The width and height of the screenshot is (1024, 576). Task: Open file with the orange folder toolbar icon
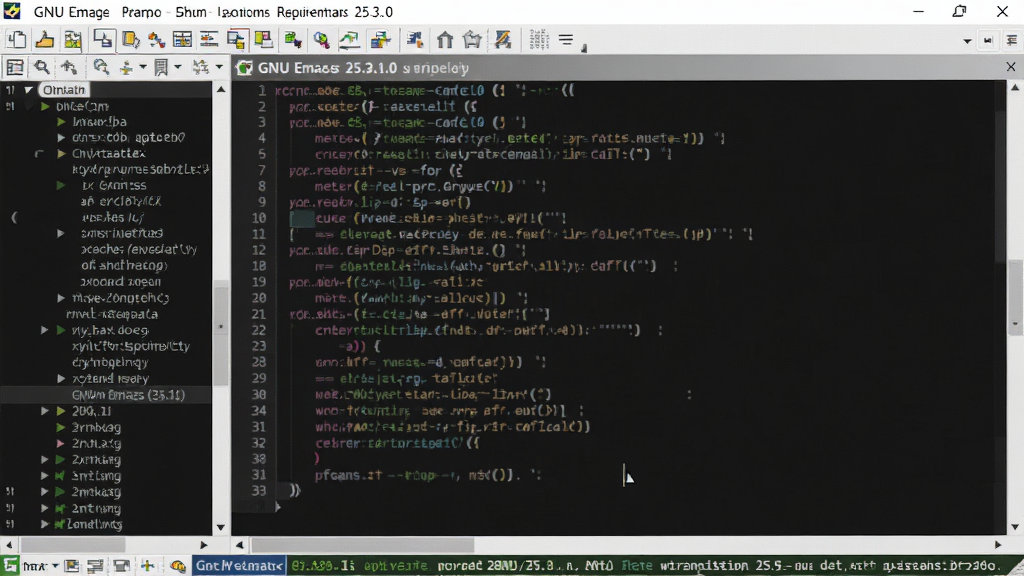pyautogui.click(x=44, y=40)
